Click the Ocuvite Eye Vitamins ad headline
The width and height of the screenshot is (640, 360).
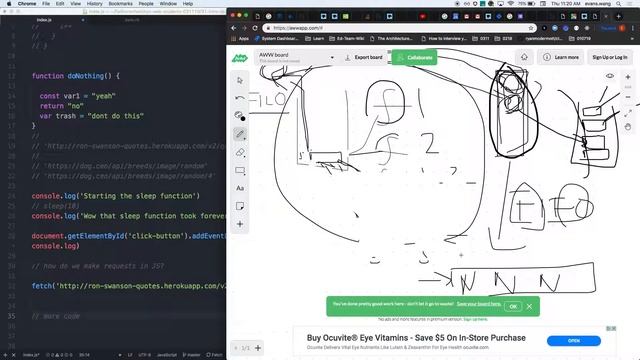416,338
